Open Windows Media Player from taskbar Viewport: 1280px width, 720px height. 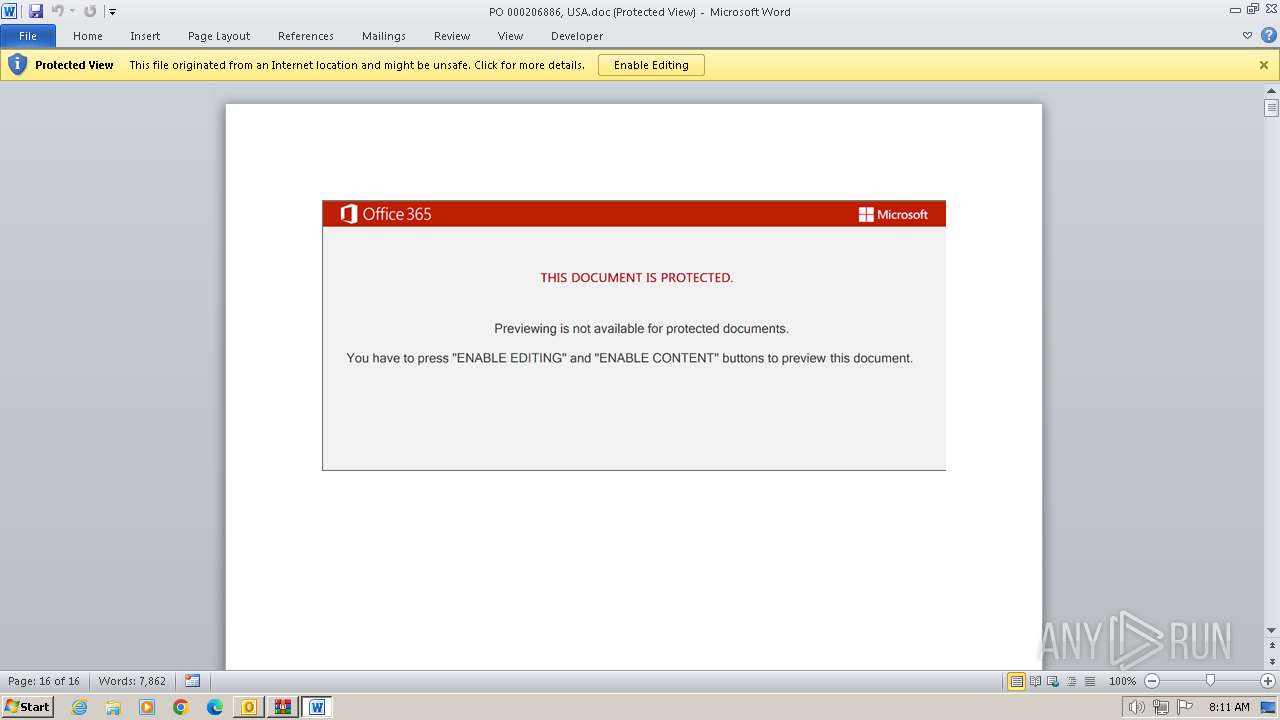click(147, 707)
